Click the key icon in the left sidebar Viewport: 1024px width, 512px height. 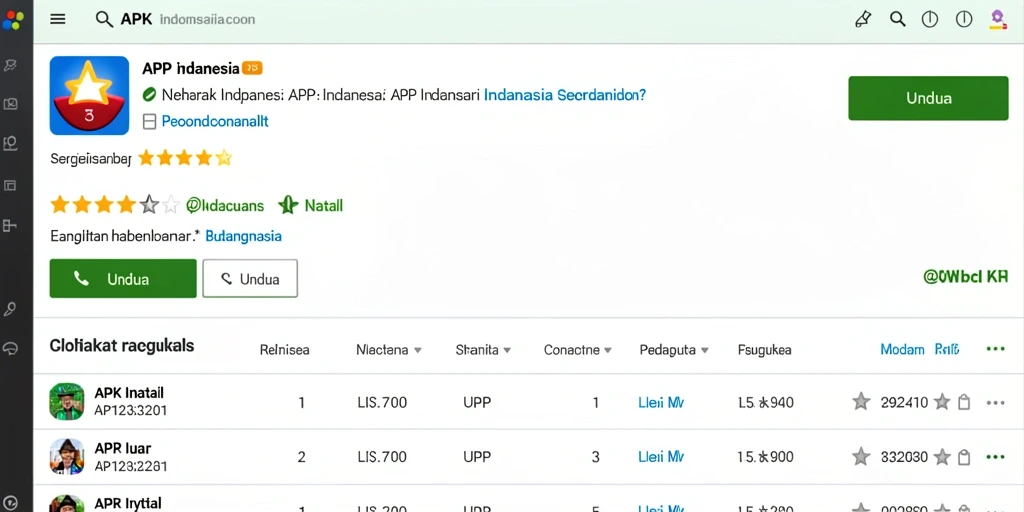(10, 310)
